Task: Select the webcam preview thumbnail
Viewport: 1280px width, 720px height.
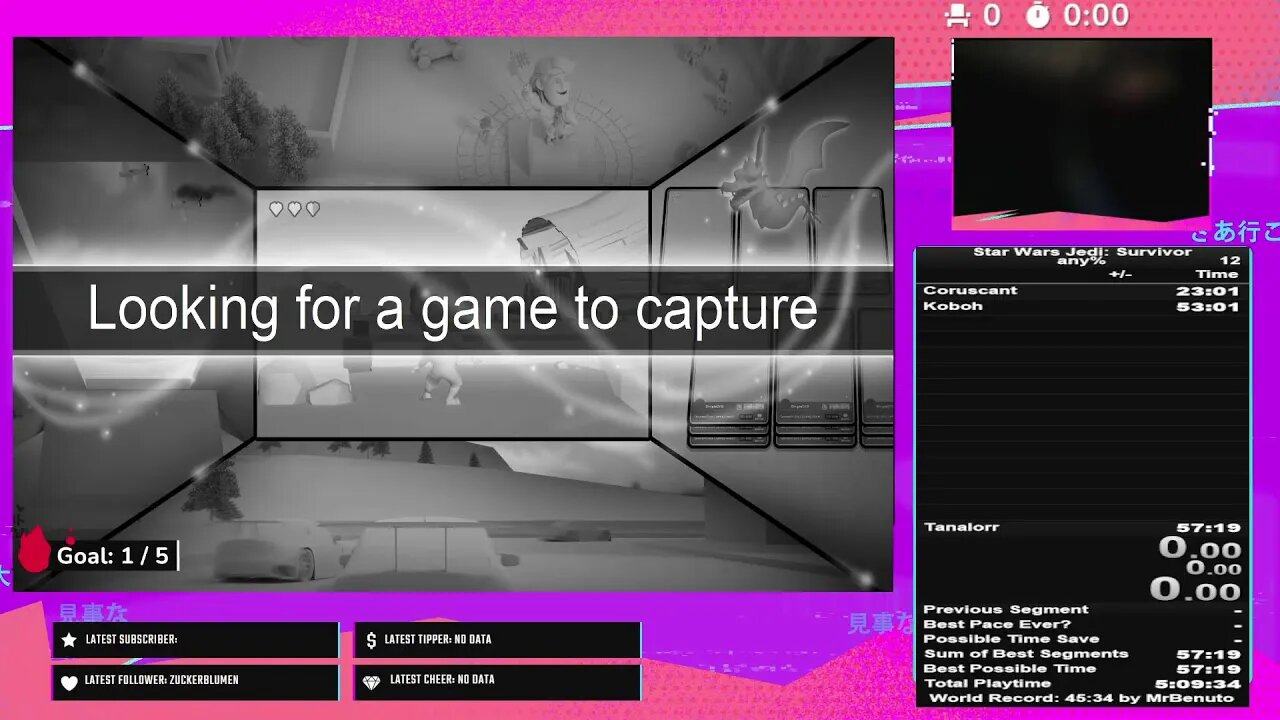Action: tap(1082, 128)
